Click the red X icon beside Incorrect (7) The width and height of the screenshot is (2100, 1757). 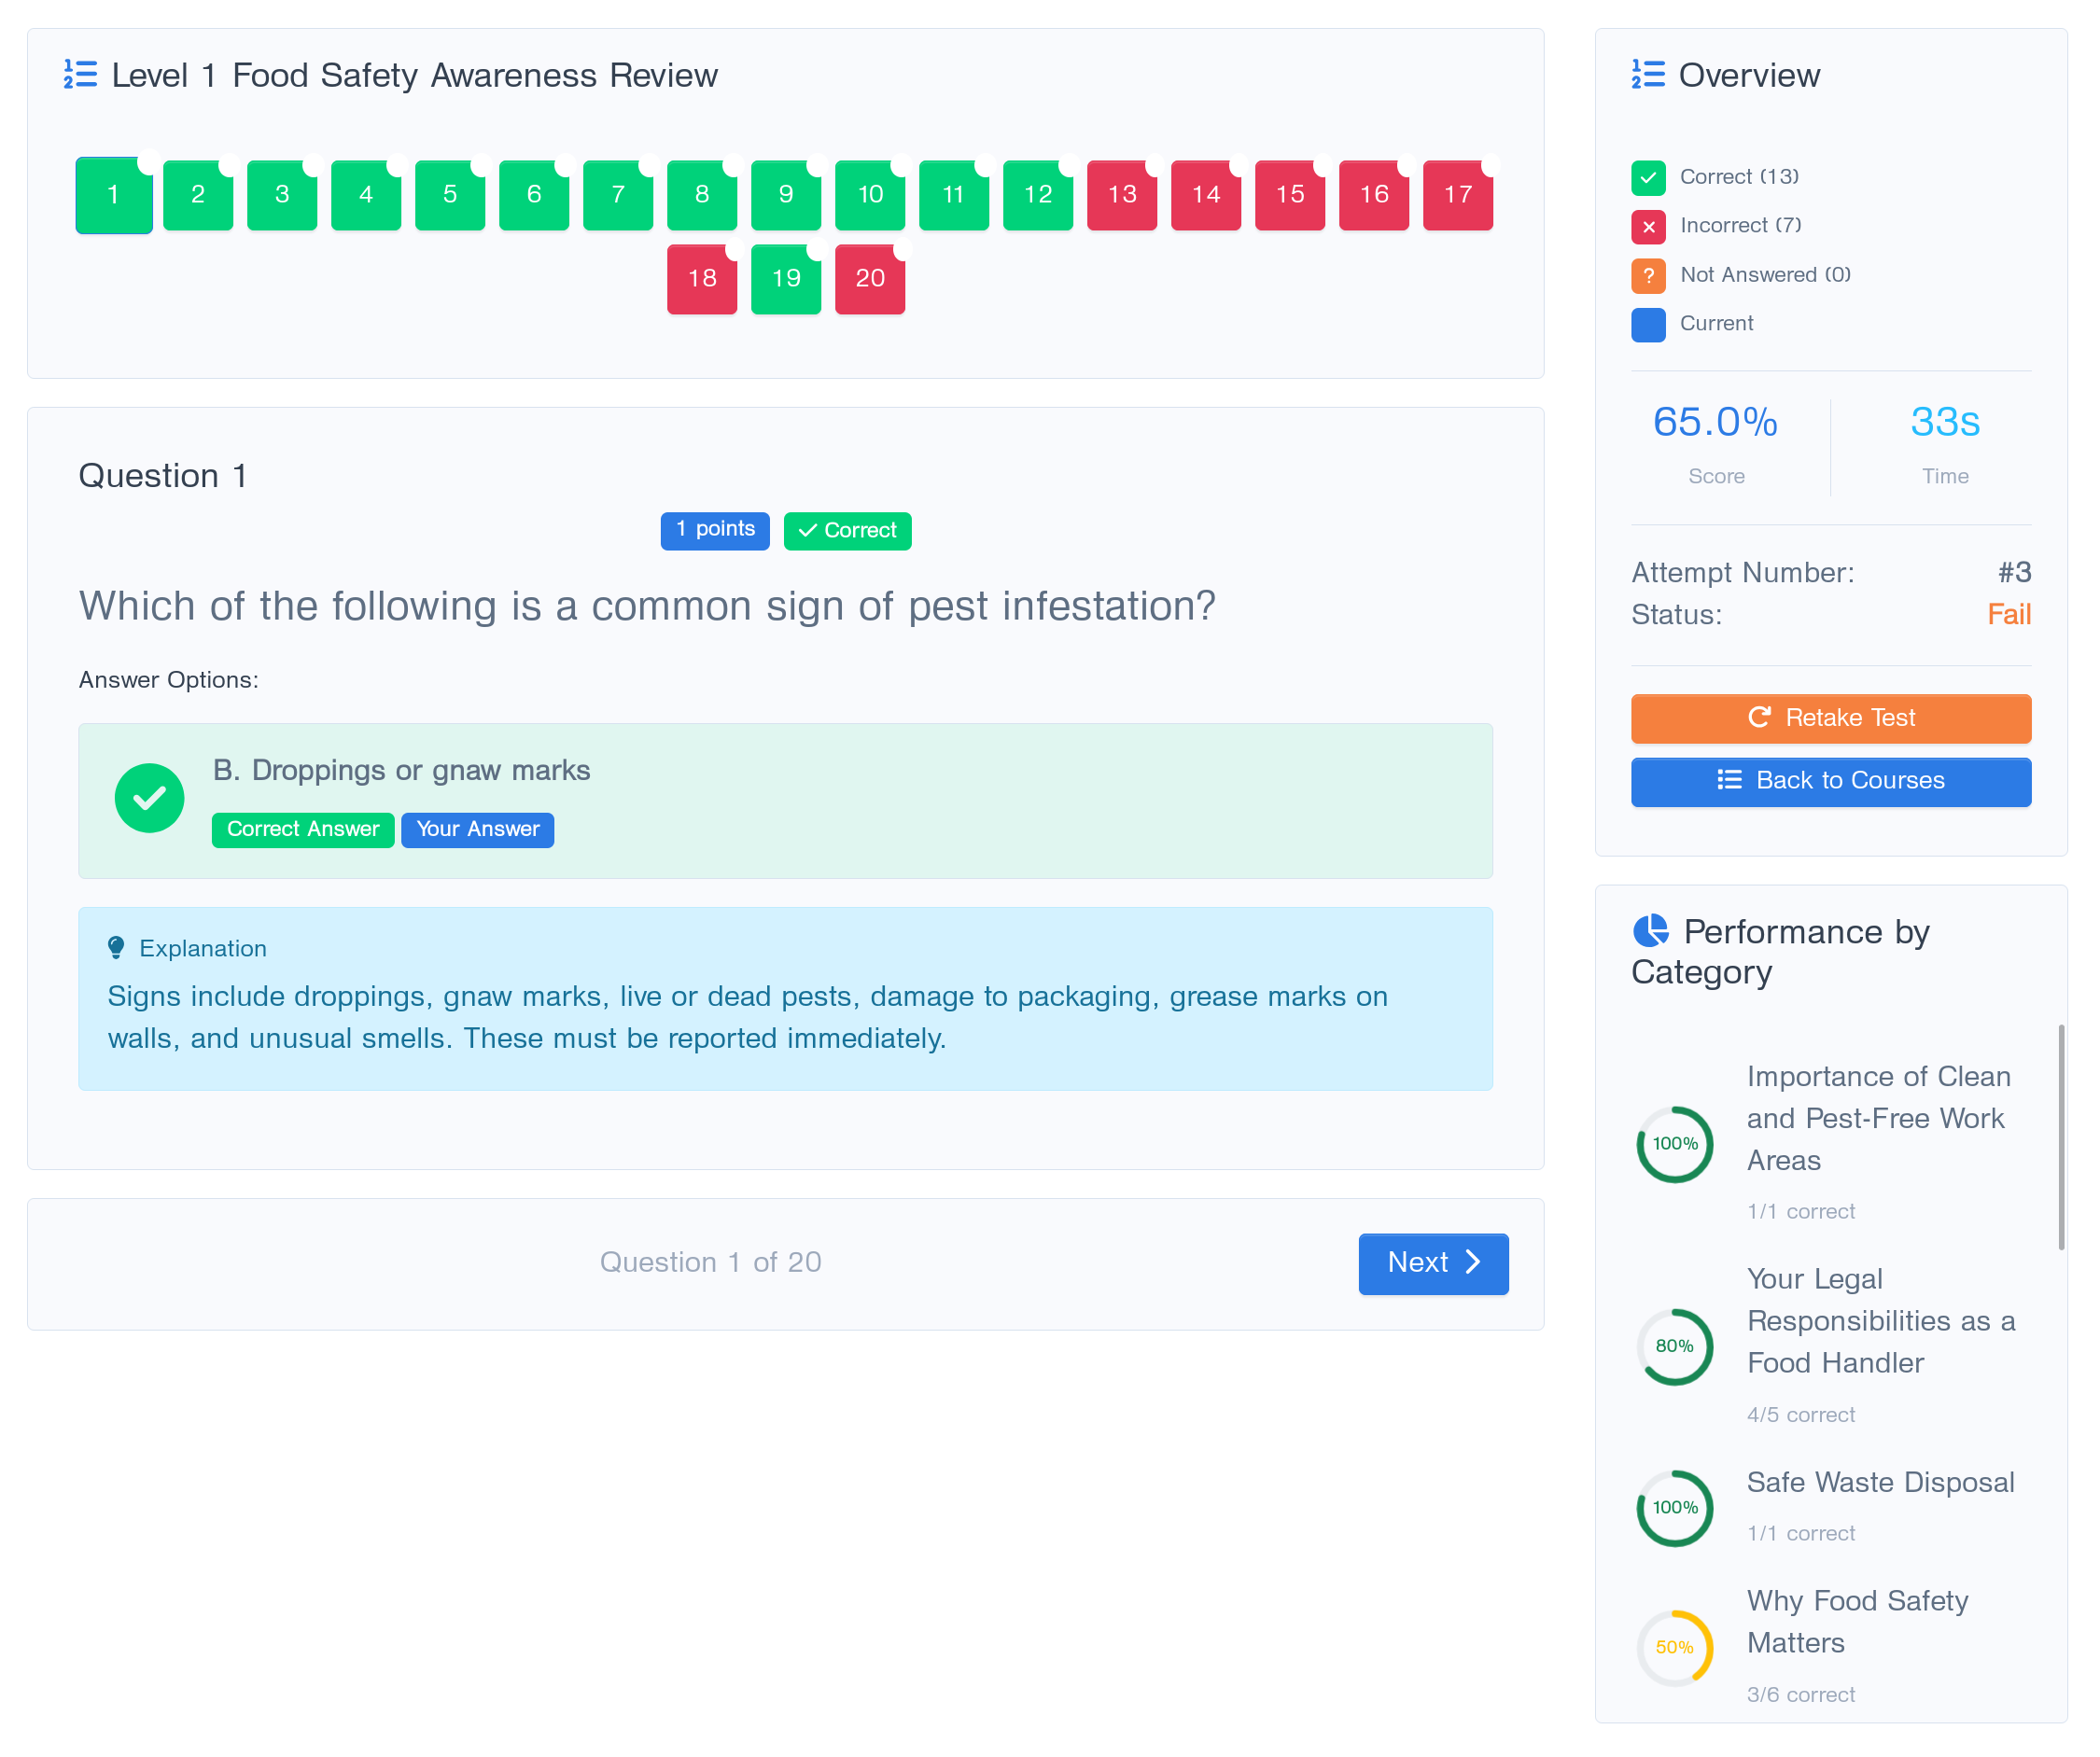click(x=1648, y=226)
